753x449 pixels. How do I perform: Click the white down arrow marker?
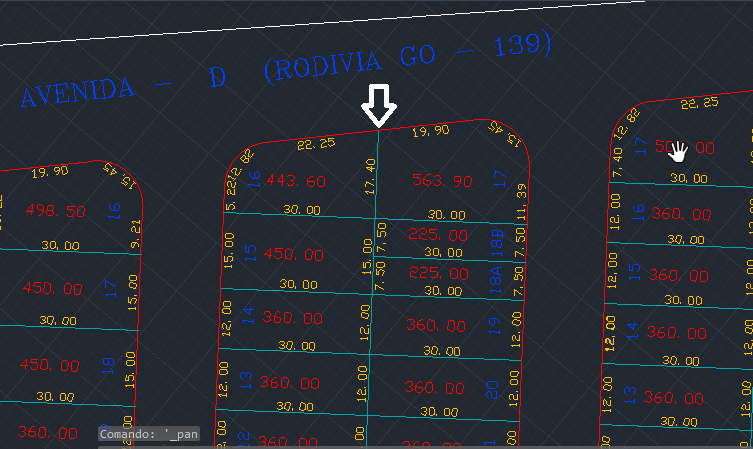(379, 106)
